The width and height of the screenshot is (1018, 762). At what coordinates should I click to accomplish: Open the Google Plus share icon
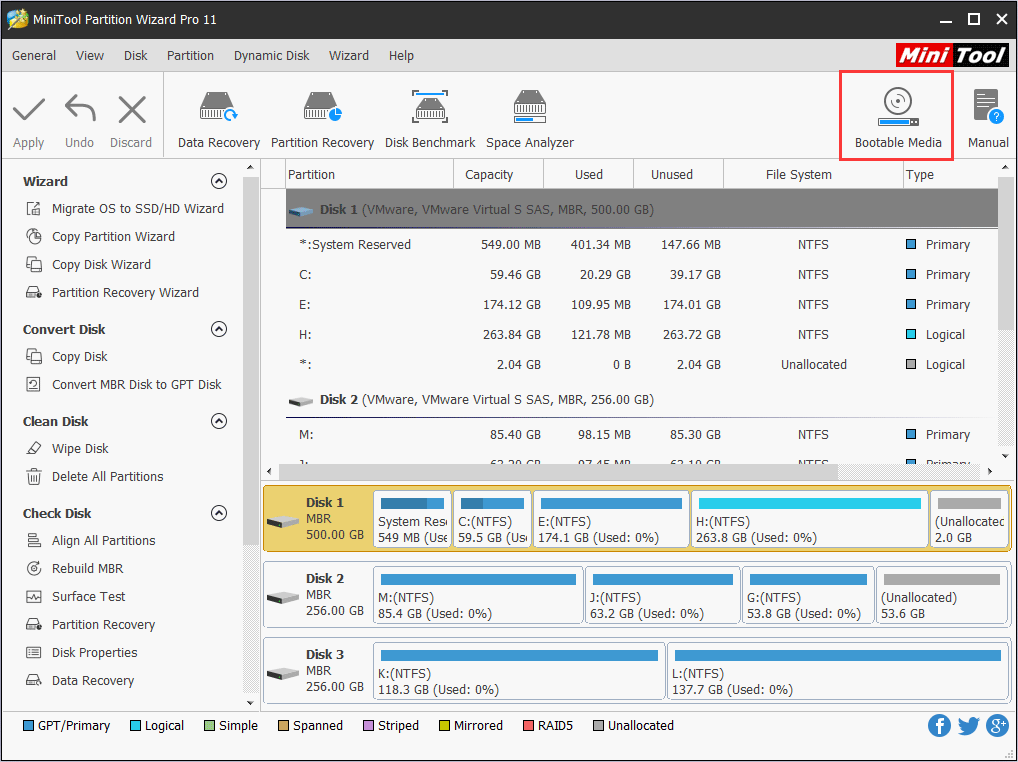point(997,725)
